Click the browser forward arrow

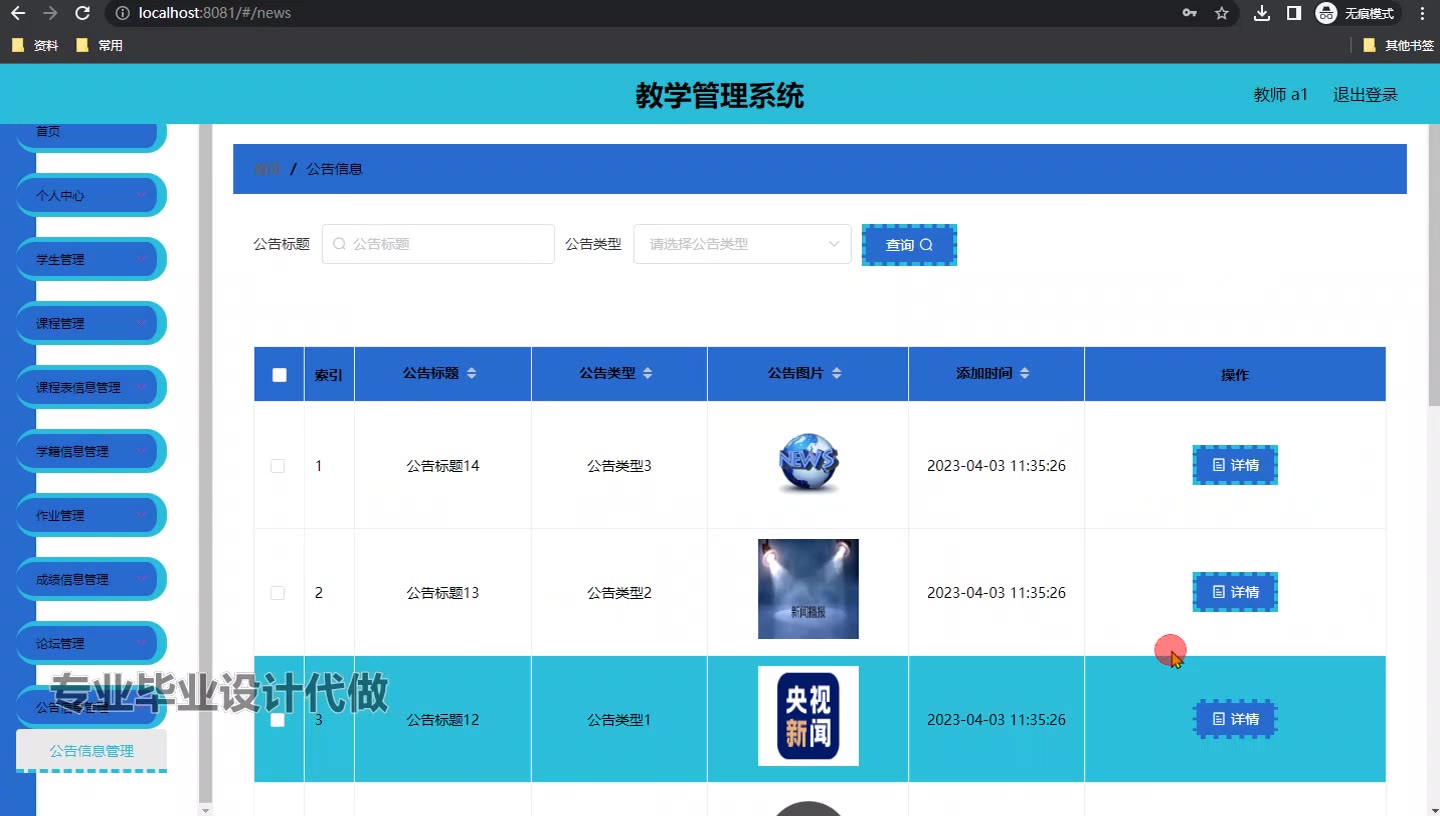click(x=50, y=13)
